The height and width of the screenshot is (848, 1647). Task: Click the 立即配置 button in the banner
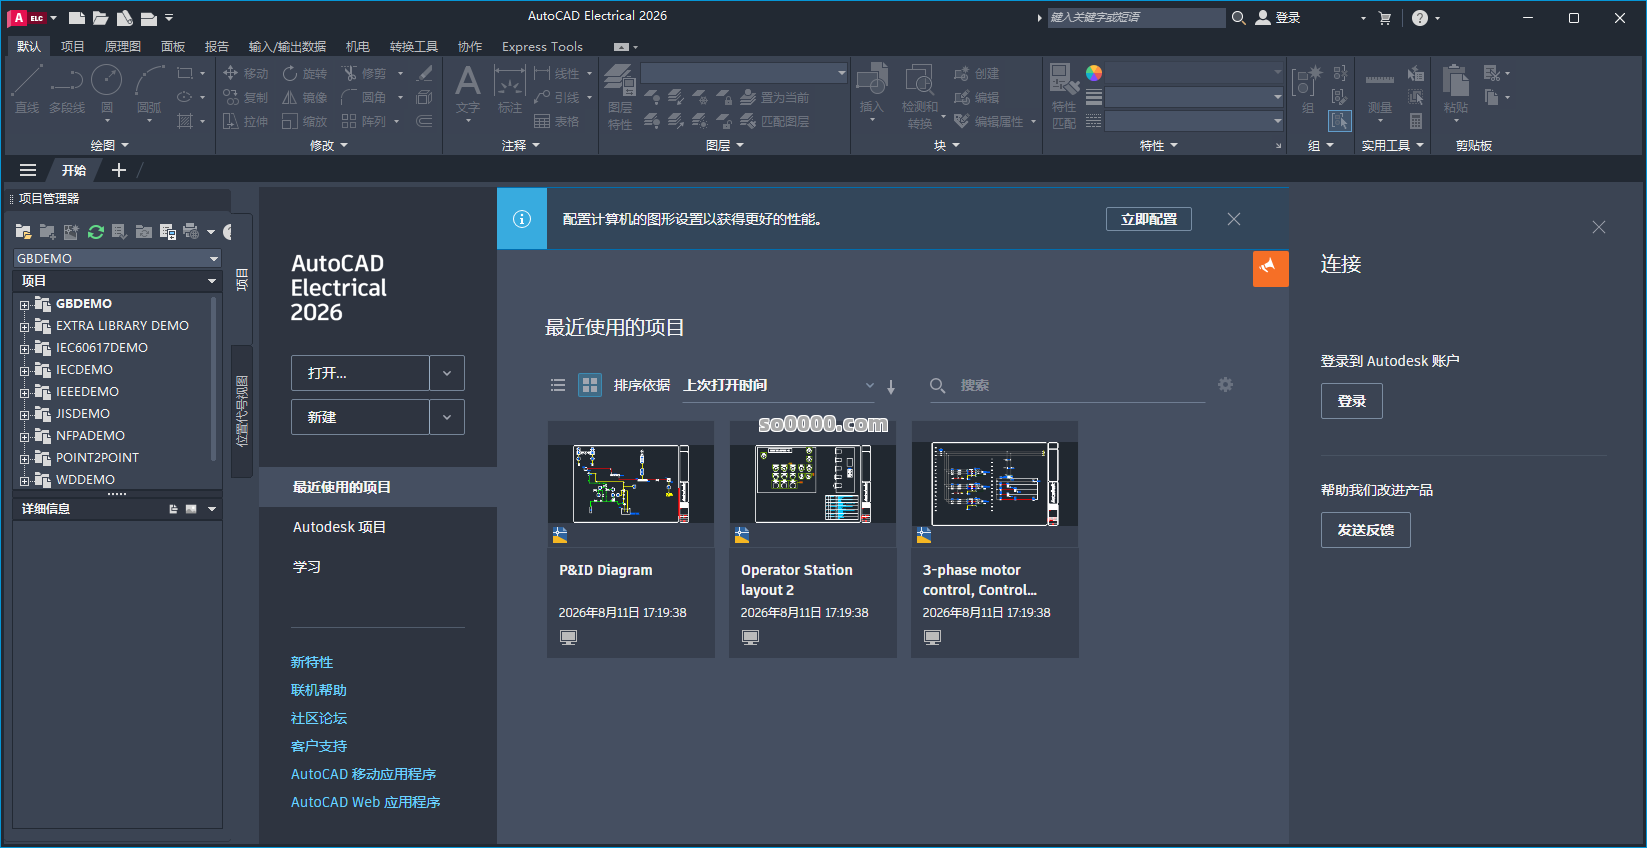1149,219
